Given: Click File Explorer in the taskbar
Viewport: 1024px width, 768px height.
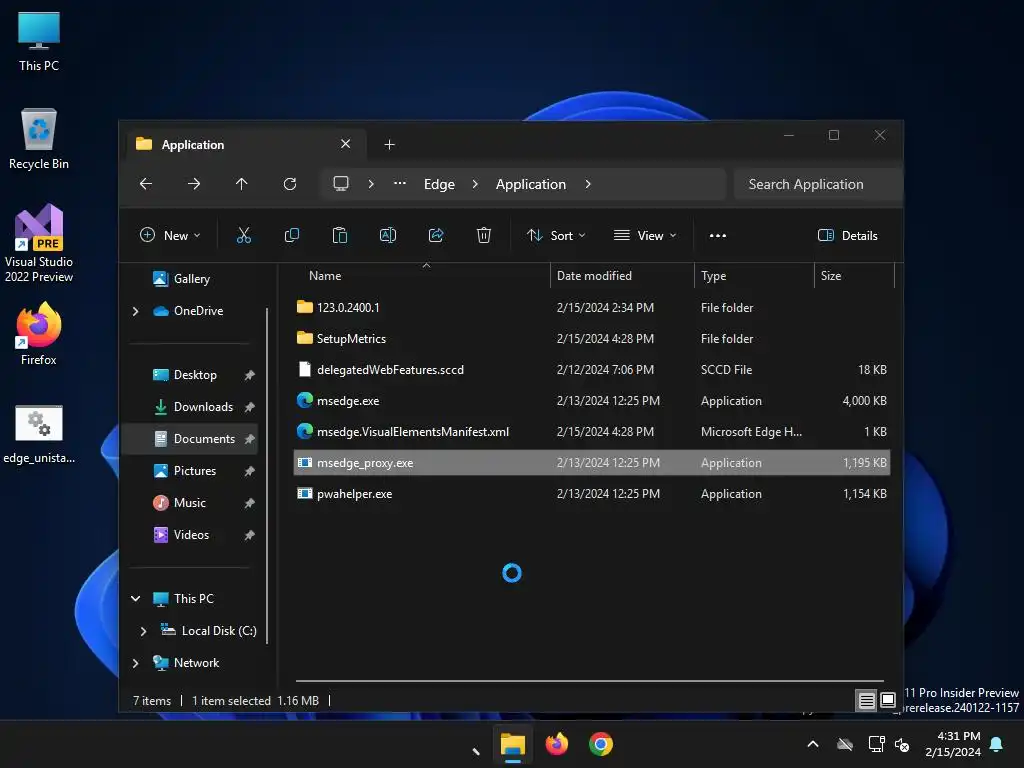Looking at the screenshot, I should click(513, 744).
